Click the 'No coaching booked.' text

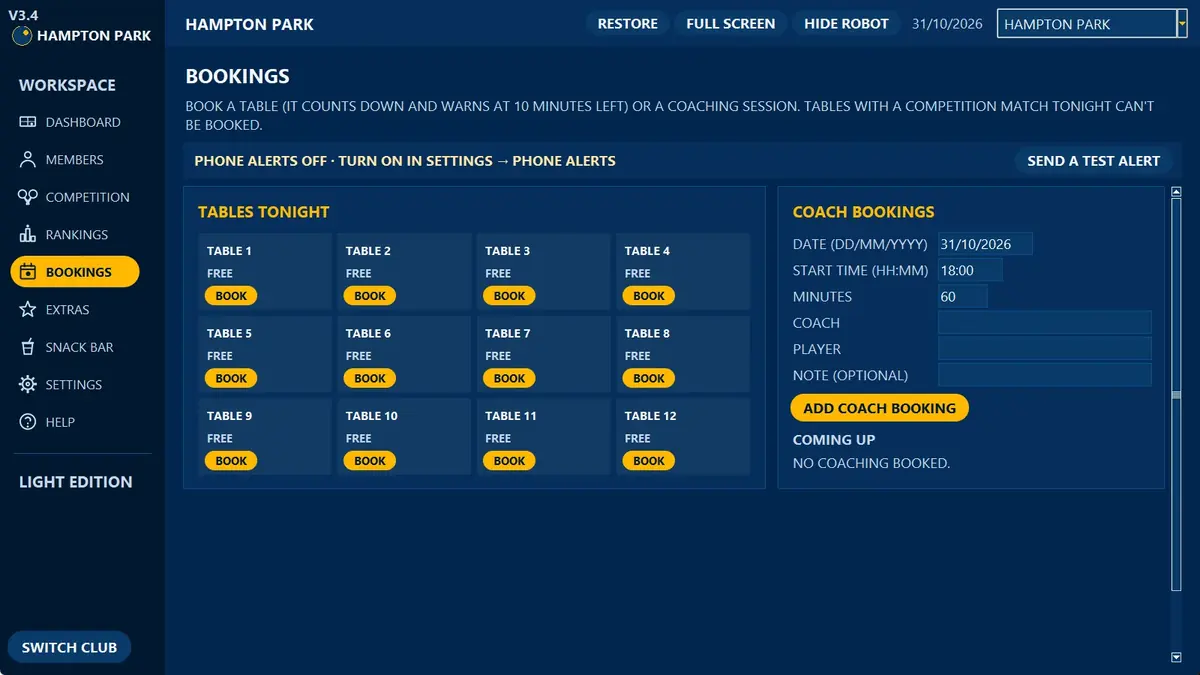click(871, 463)
